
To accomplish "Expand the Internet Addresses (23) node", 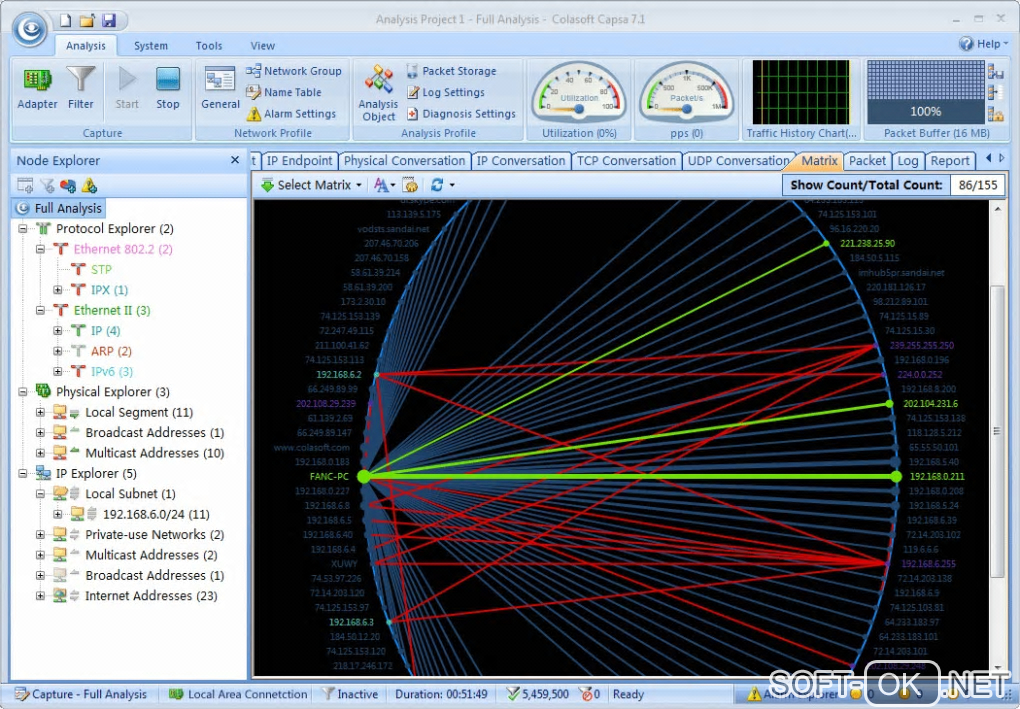I will (40, 596).
